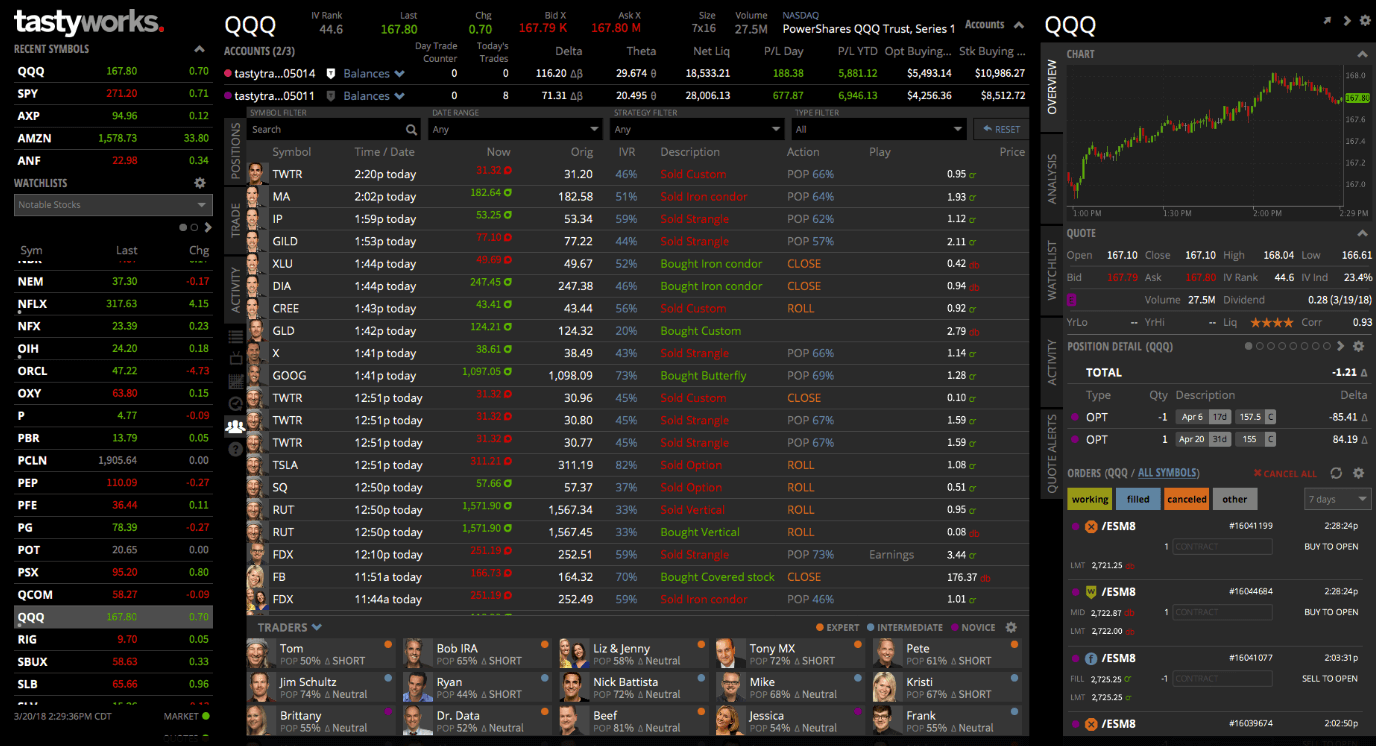
Task: Collapse the Recent Symbols section
Action: [x=199, y=49]
